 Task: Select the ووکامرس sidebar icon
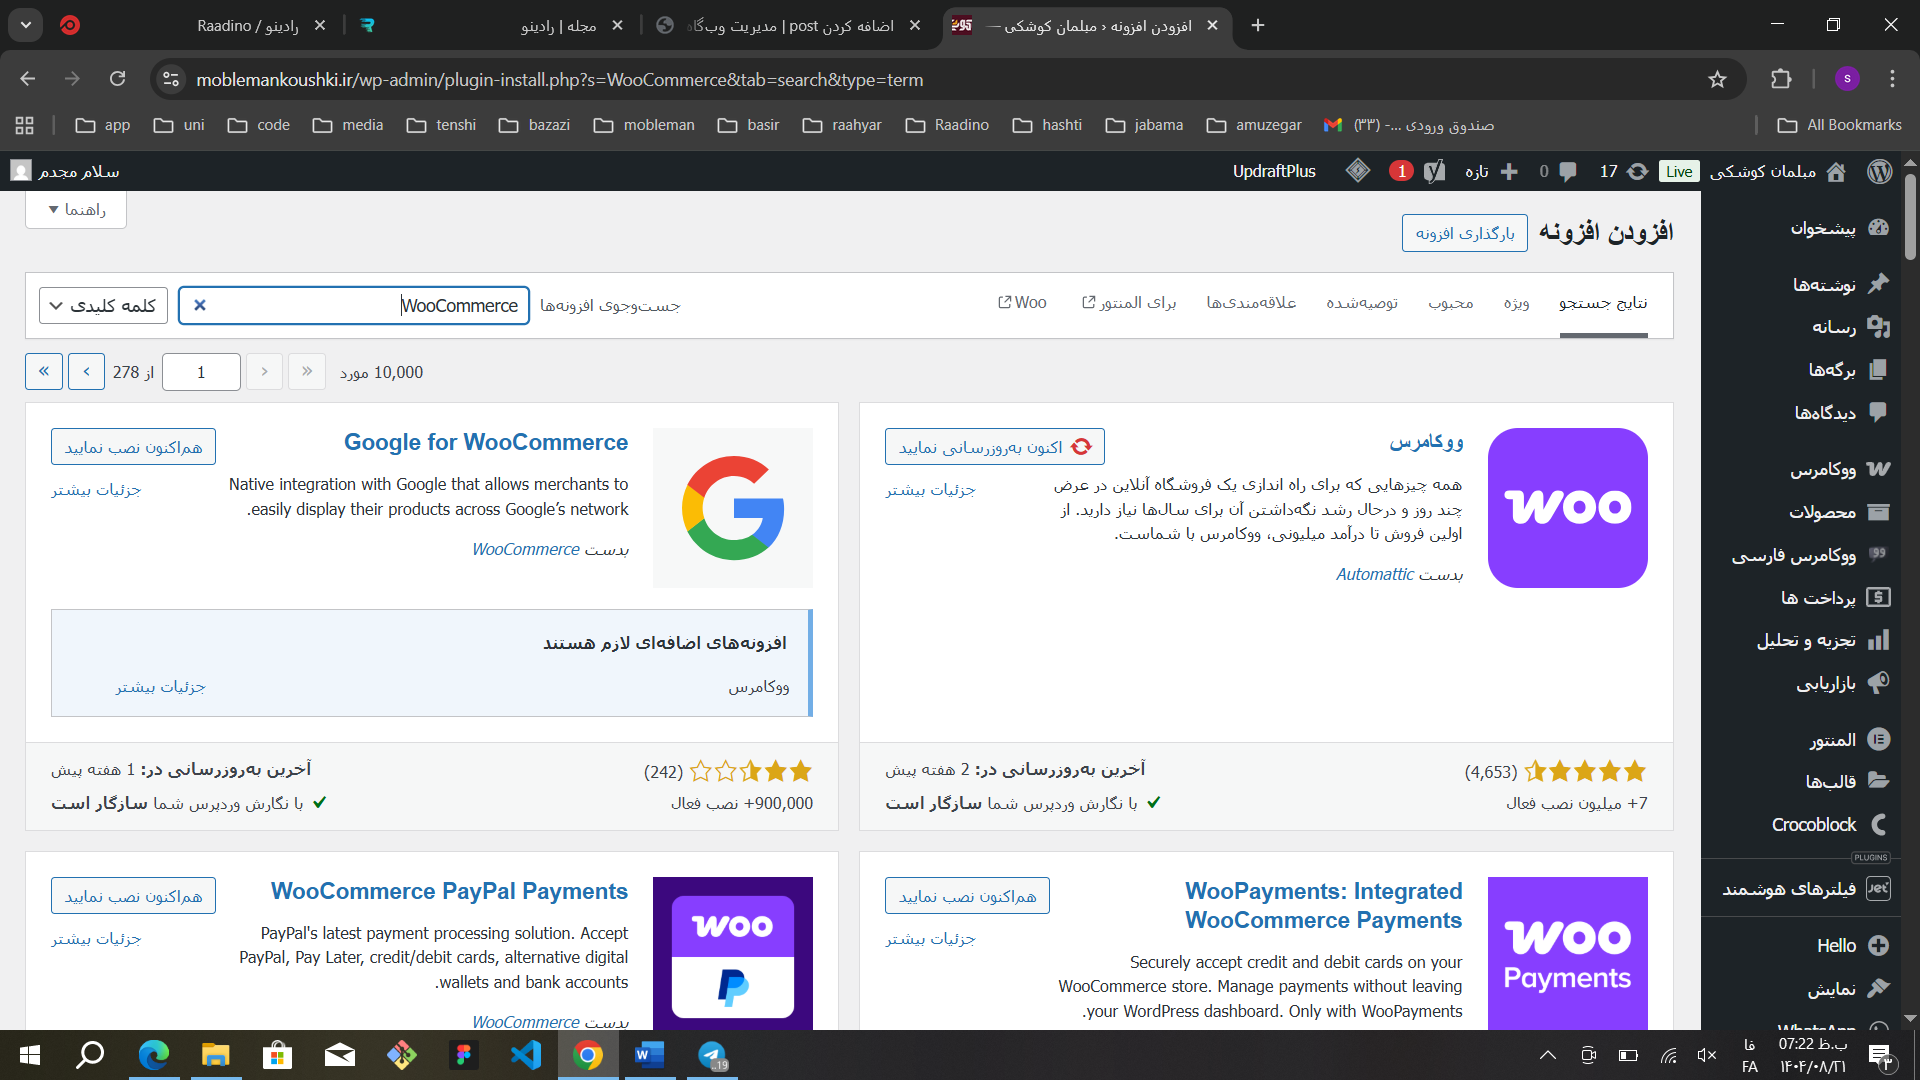point(1879,469)
